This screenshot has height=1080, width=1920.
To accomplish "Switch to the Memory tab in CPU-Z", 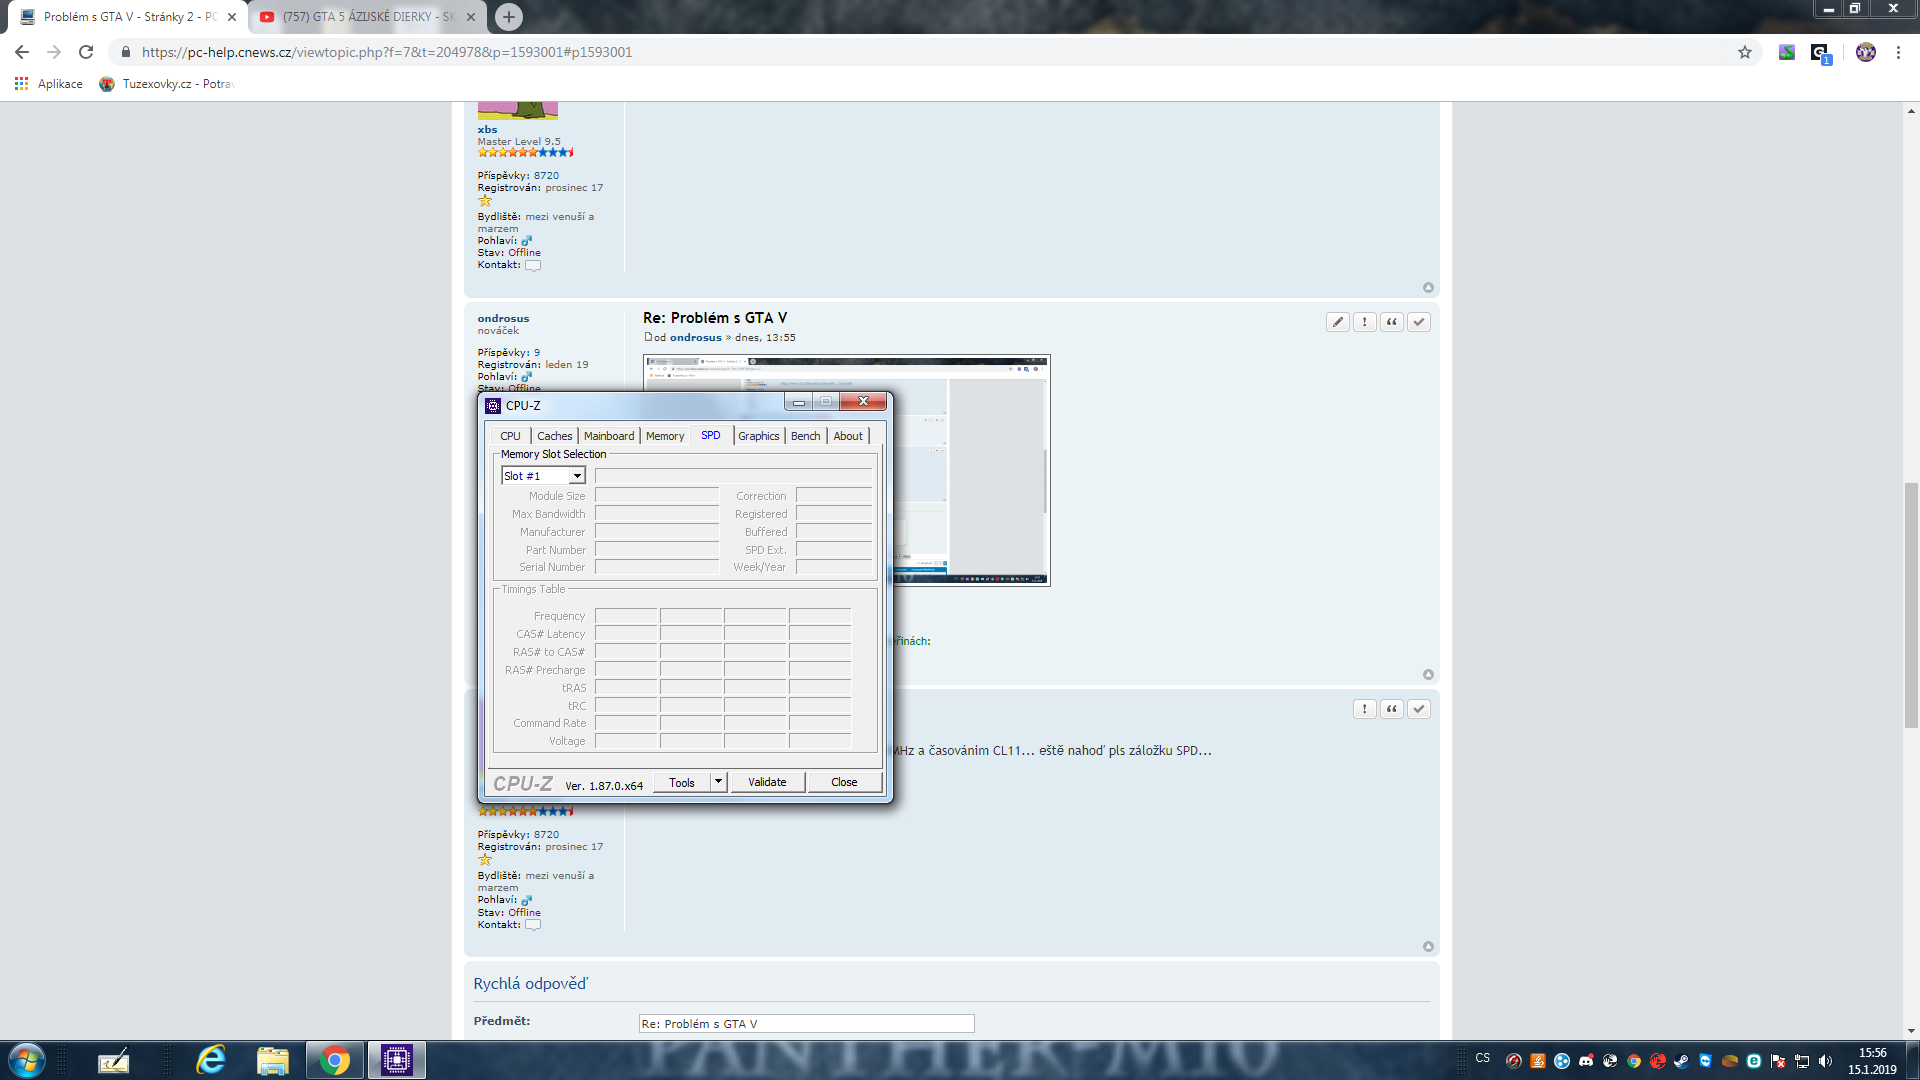I will click(x=664, y=436).
